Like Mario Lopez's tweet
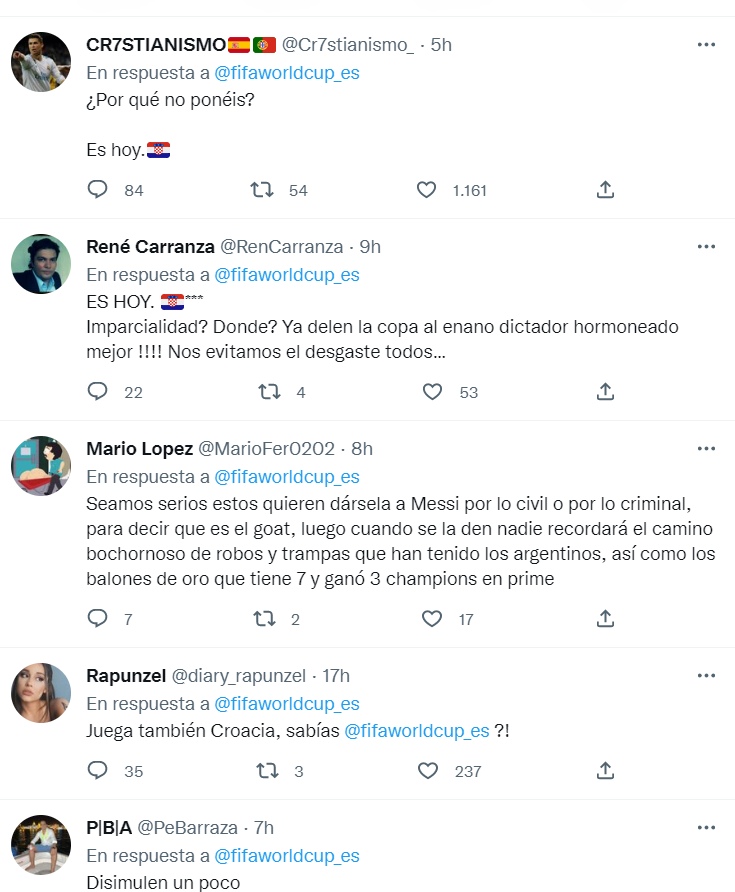 (x=432, y=619)
